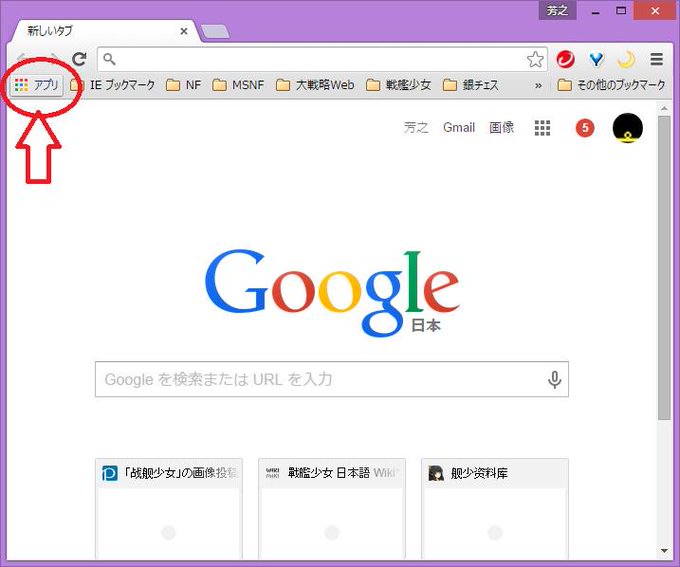680x567 pixels.
Task: Open MSNF bookmark folder
Action: [x=238, y=85]
